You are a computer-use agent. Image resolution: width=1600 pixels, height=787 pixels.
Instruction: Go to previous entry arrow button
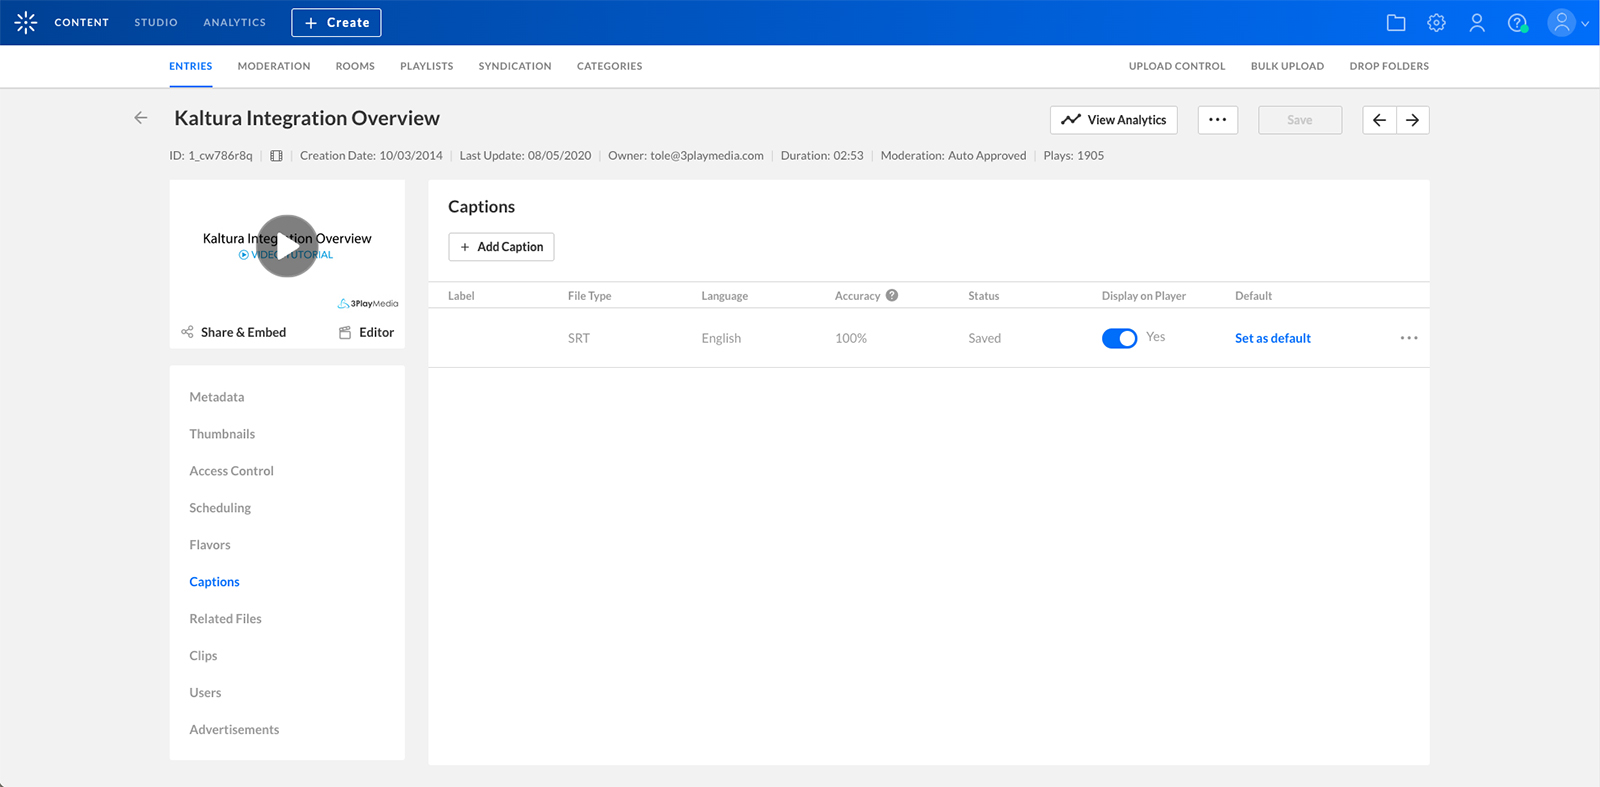pos(1379,120)
